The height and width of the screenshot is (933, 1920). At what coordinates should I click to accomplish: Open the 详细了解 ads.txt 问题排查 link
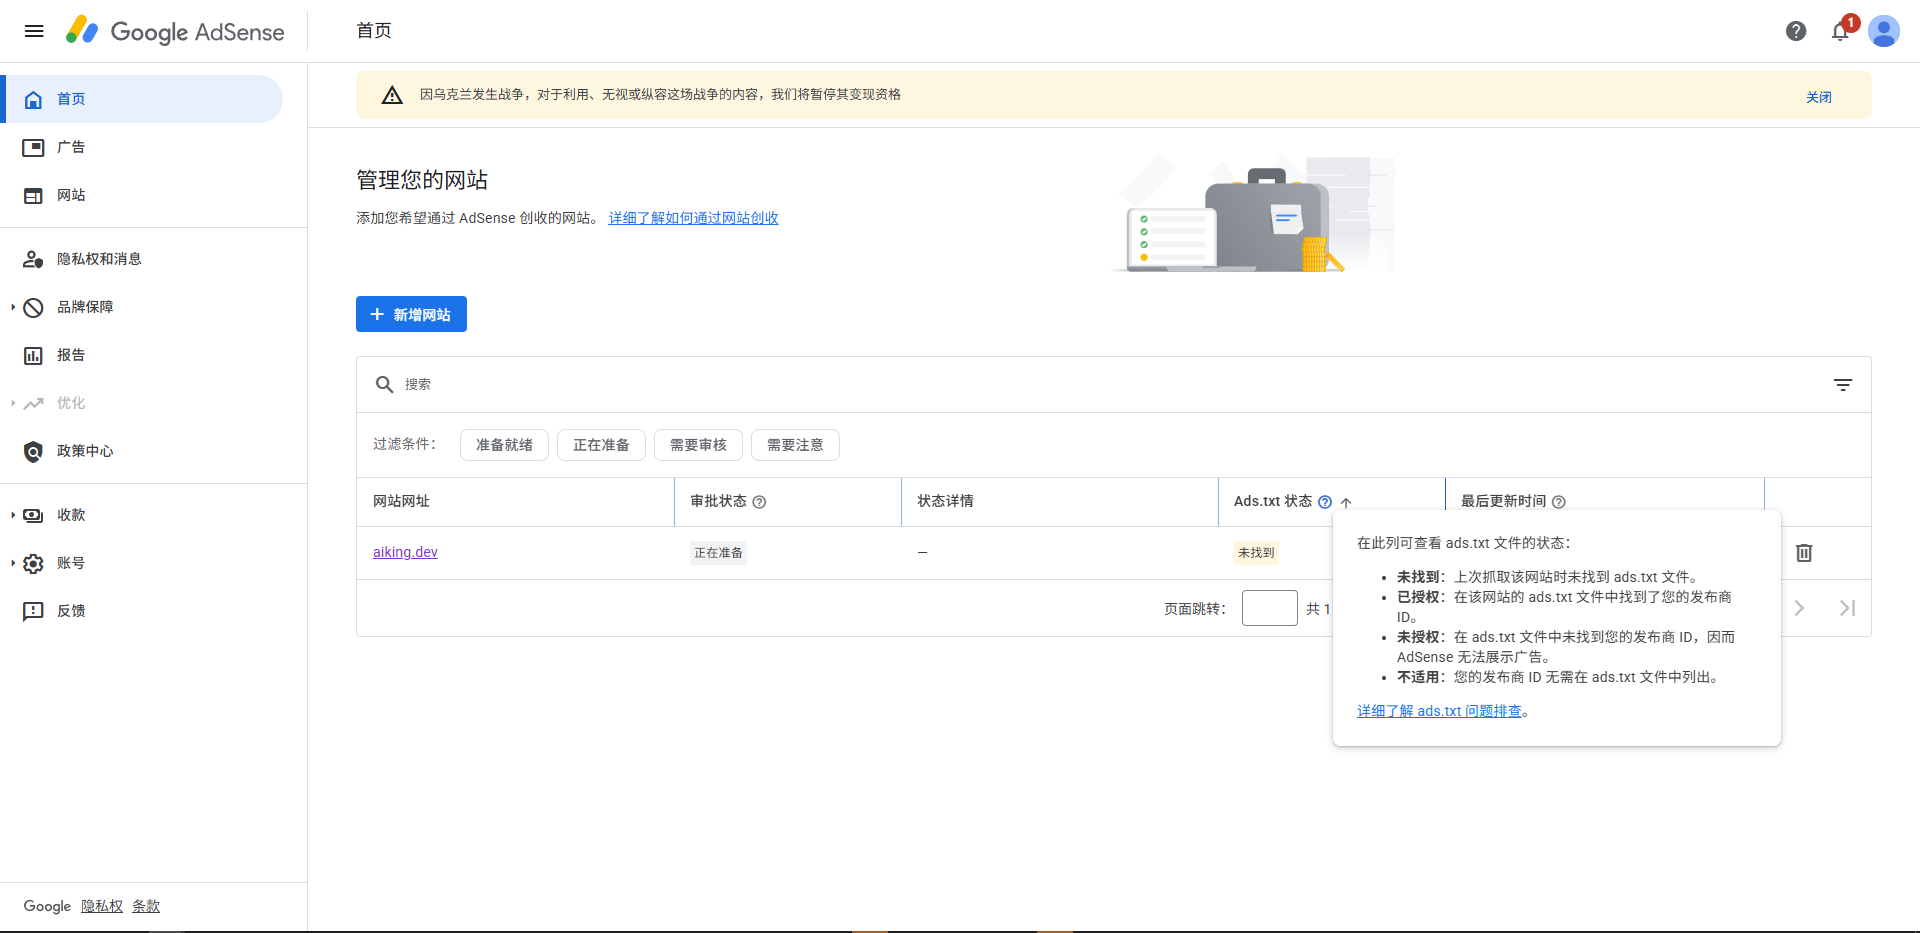pyautogui.click(x=1439, y=711)
